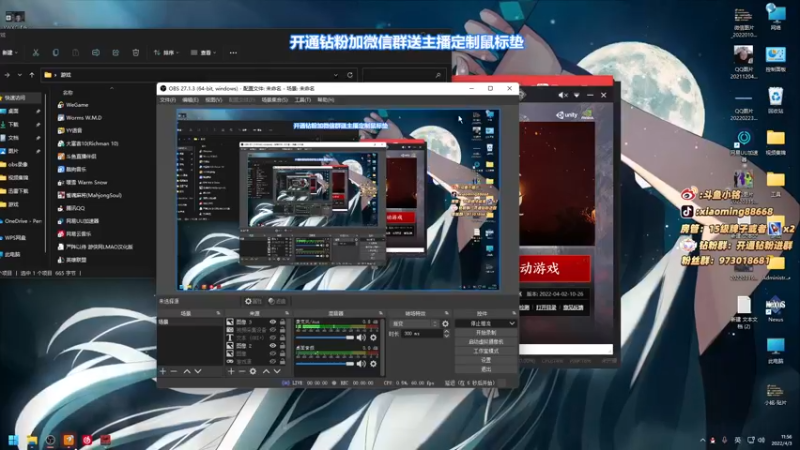
Task: Move selected source up in Sources panel
Action: [266, 371]
